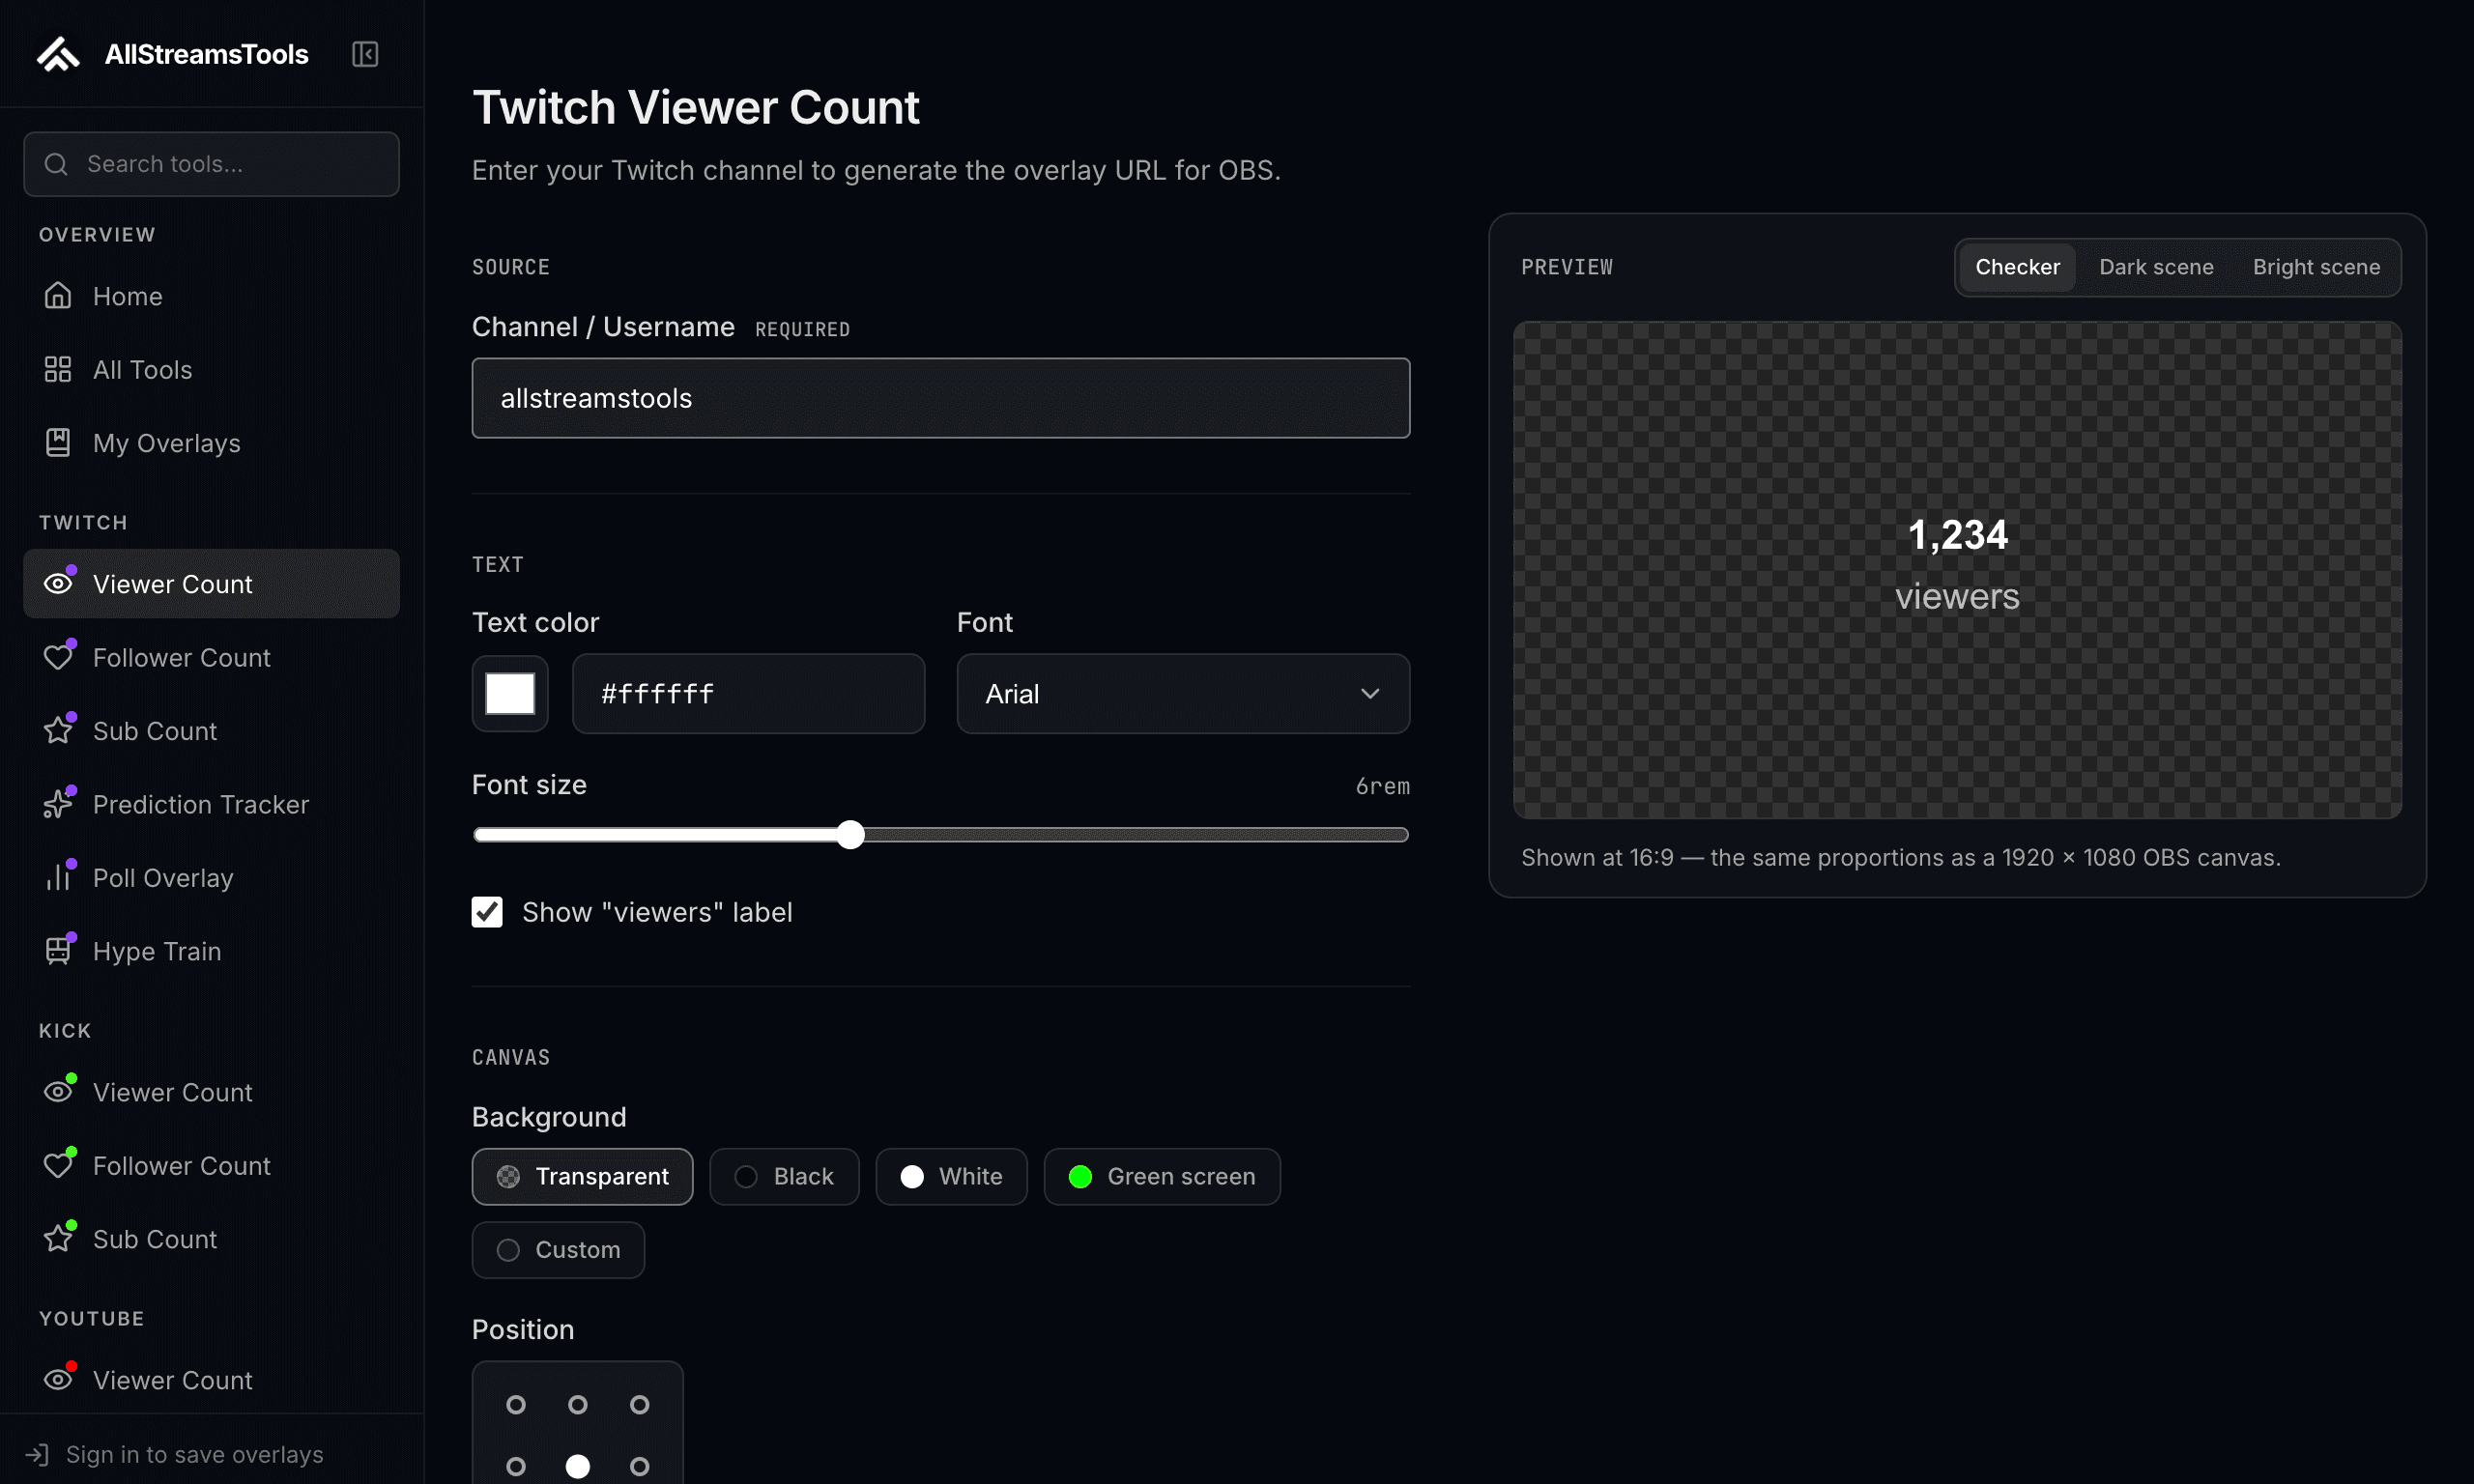Open Home in the sidebar
This screenshot has height=1484, width=2474.
[x=211, y=296]
